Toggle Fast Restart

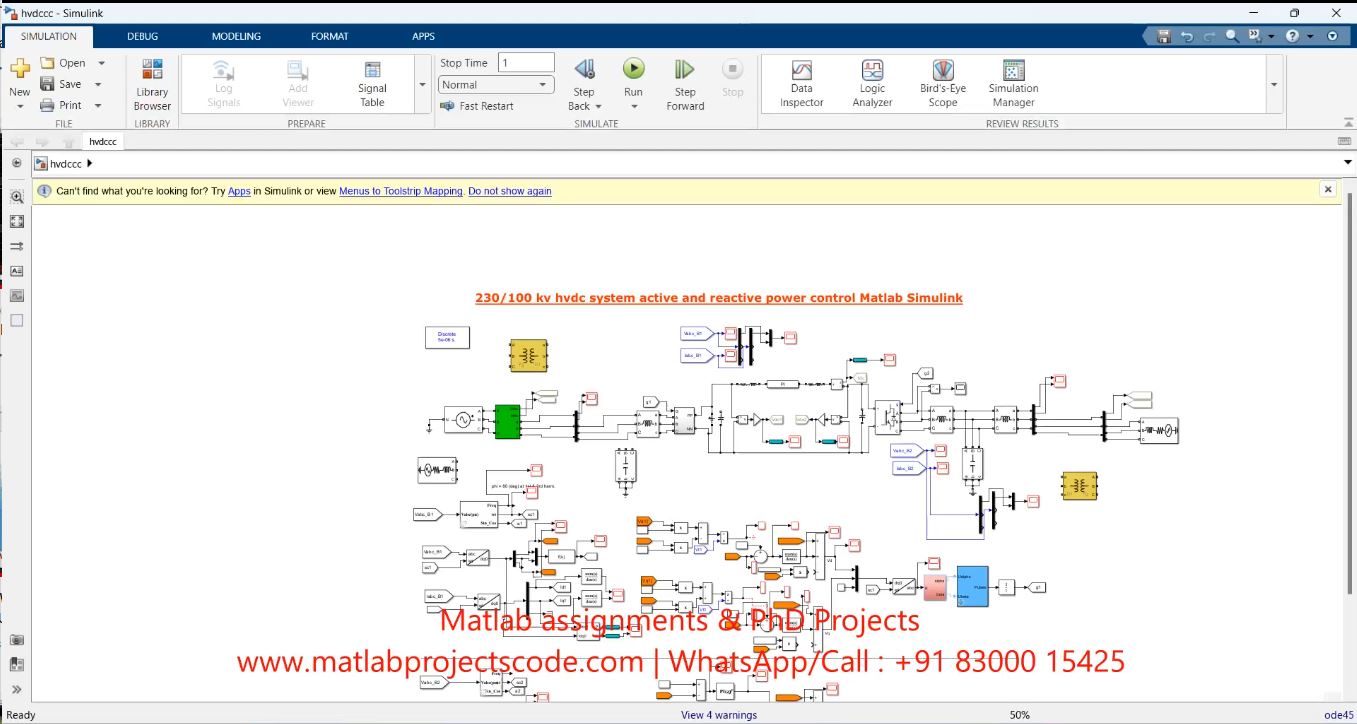coord(477,106)
